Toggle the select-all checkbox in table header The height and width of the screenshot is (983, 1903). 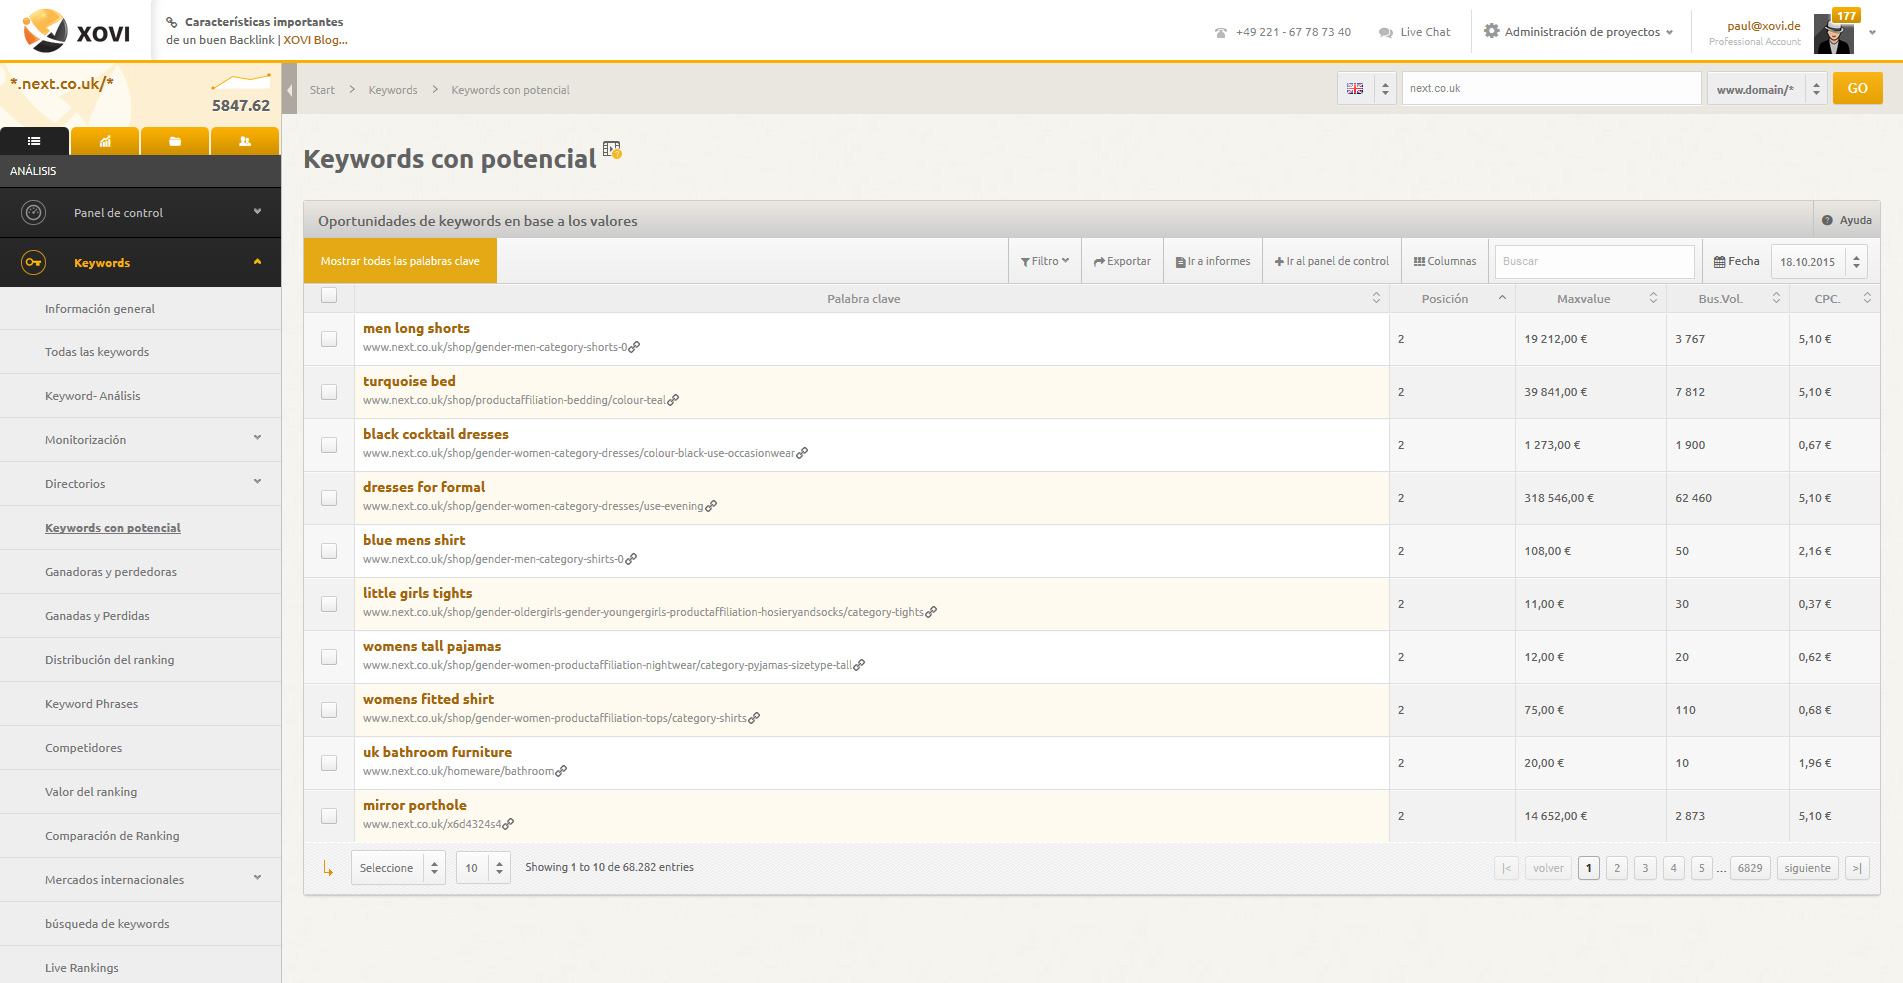(329, 295)
